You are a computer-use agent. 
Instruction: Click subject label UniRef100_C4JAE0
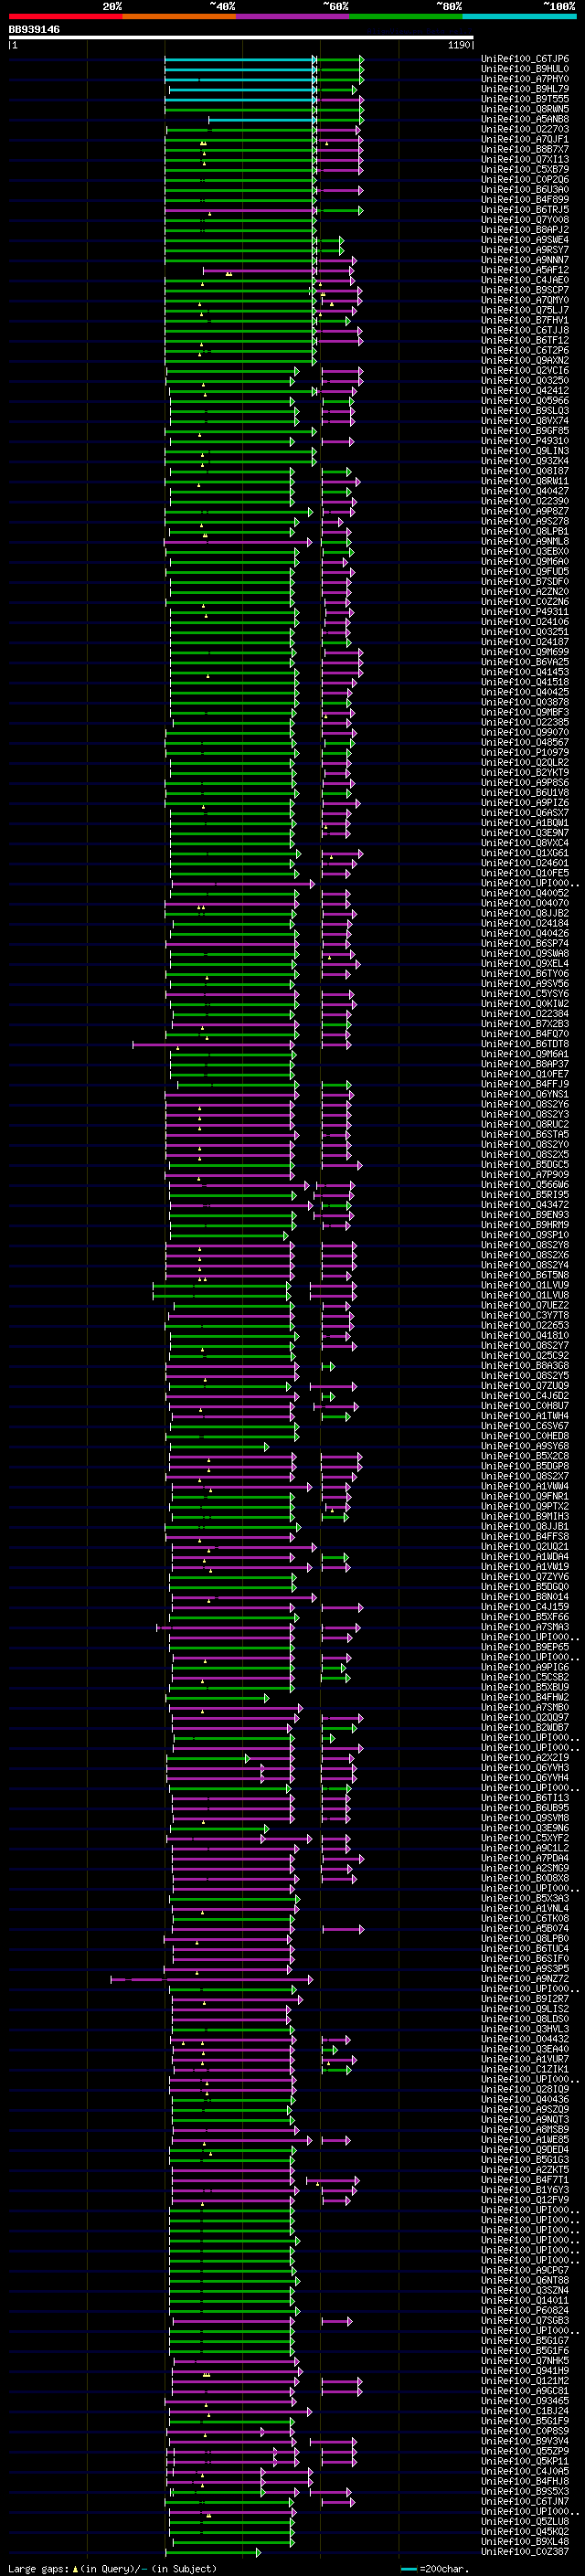click(x=525, y=281)
